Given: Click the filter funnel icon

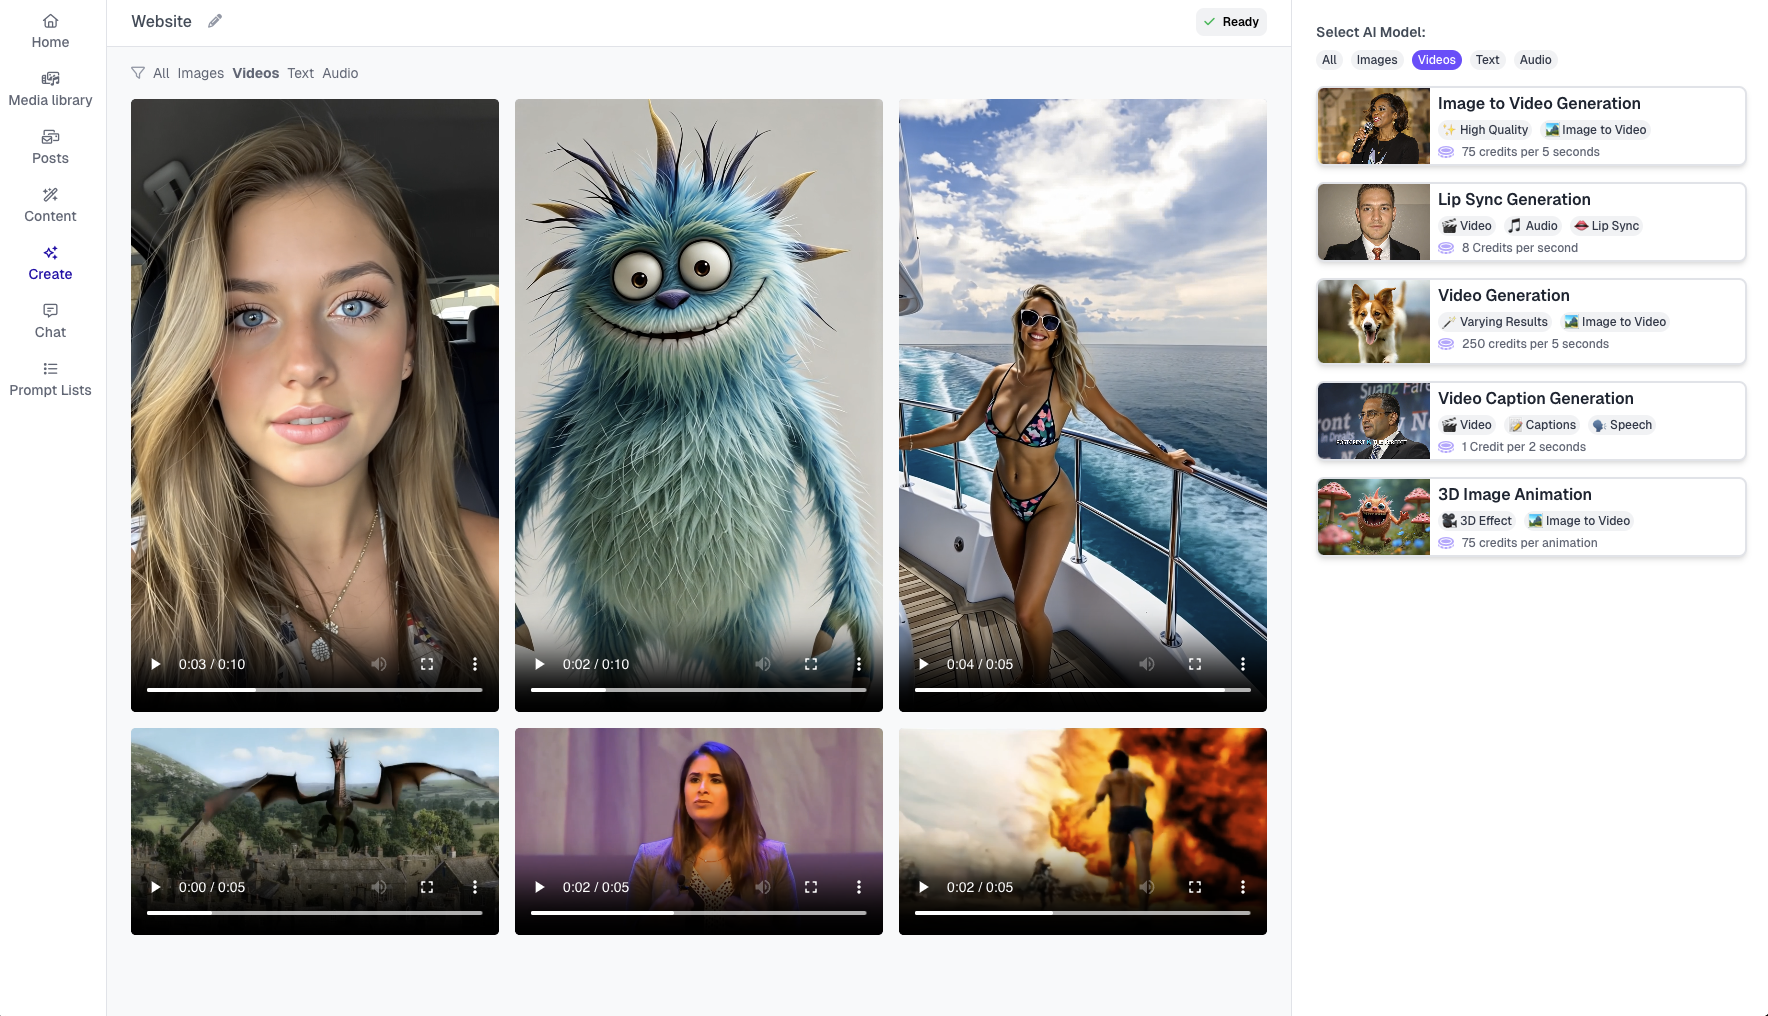Looking at the screenshot, I should click(138, 73).
